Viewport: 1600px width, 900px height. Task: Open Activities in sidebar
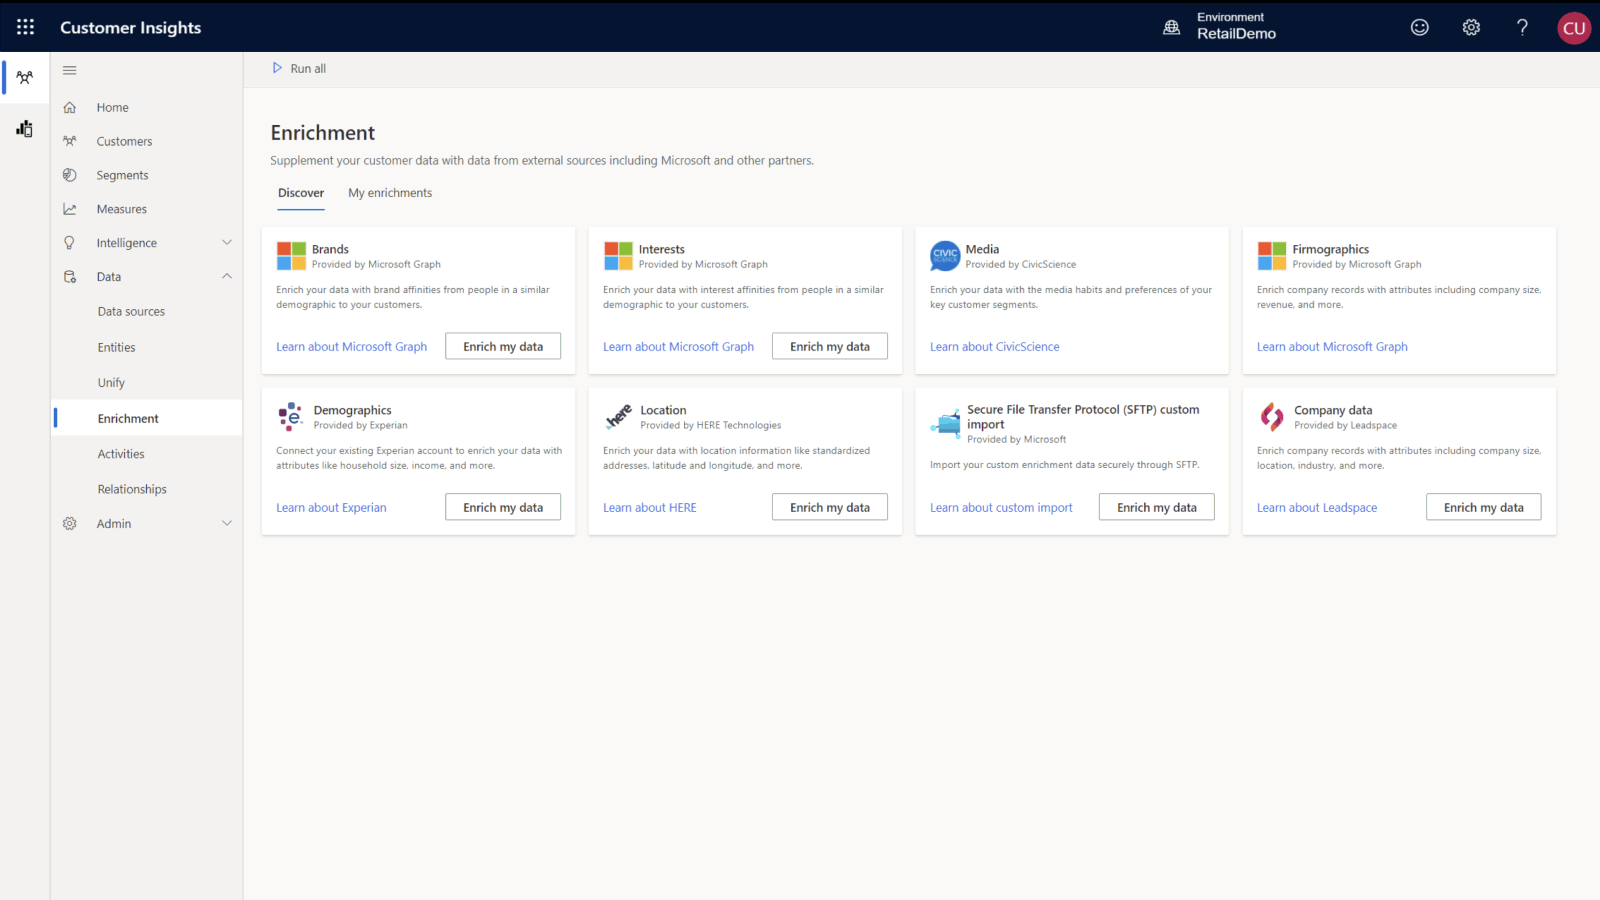tap(121, 454)
